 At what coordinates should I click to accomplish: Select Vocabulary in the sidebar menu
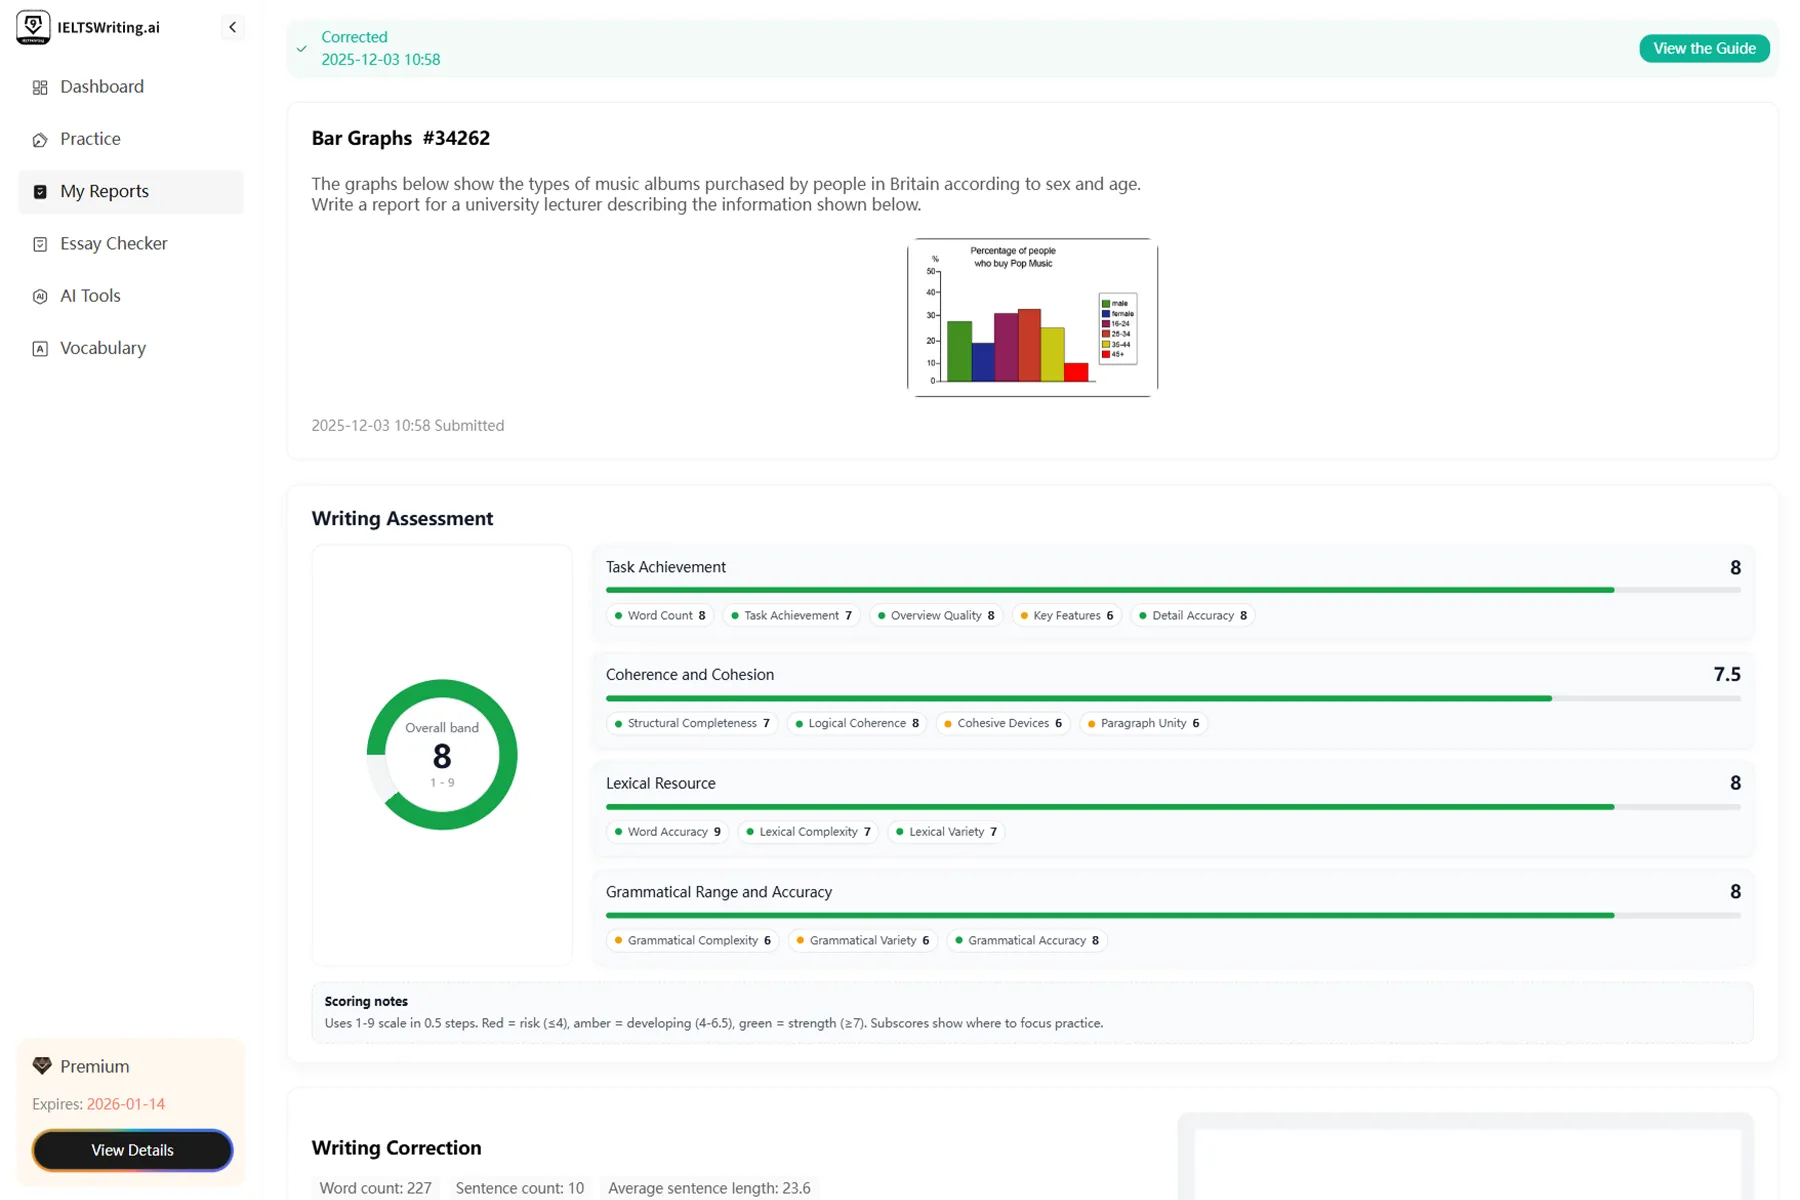coord(102,348)
